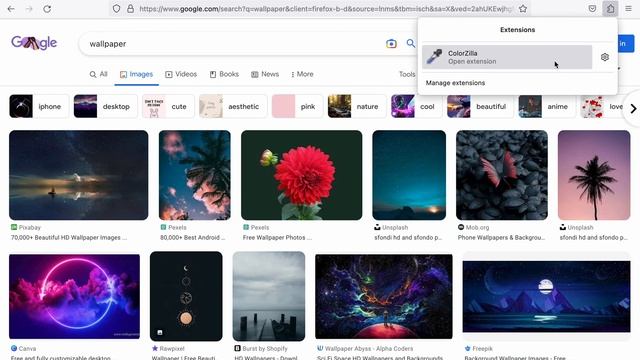Follow the Burst by Shopify source link
This screenshot has width=640, height=360.
(x=261, y=349)
